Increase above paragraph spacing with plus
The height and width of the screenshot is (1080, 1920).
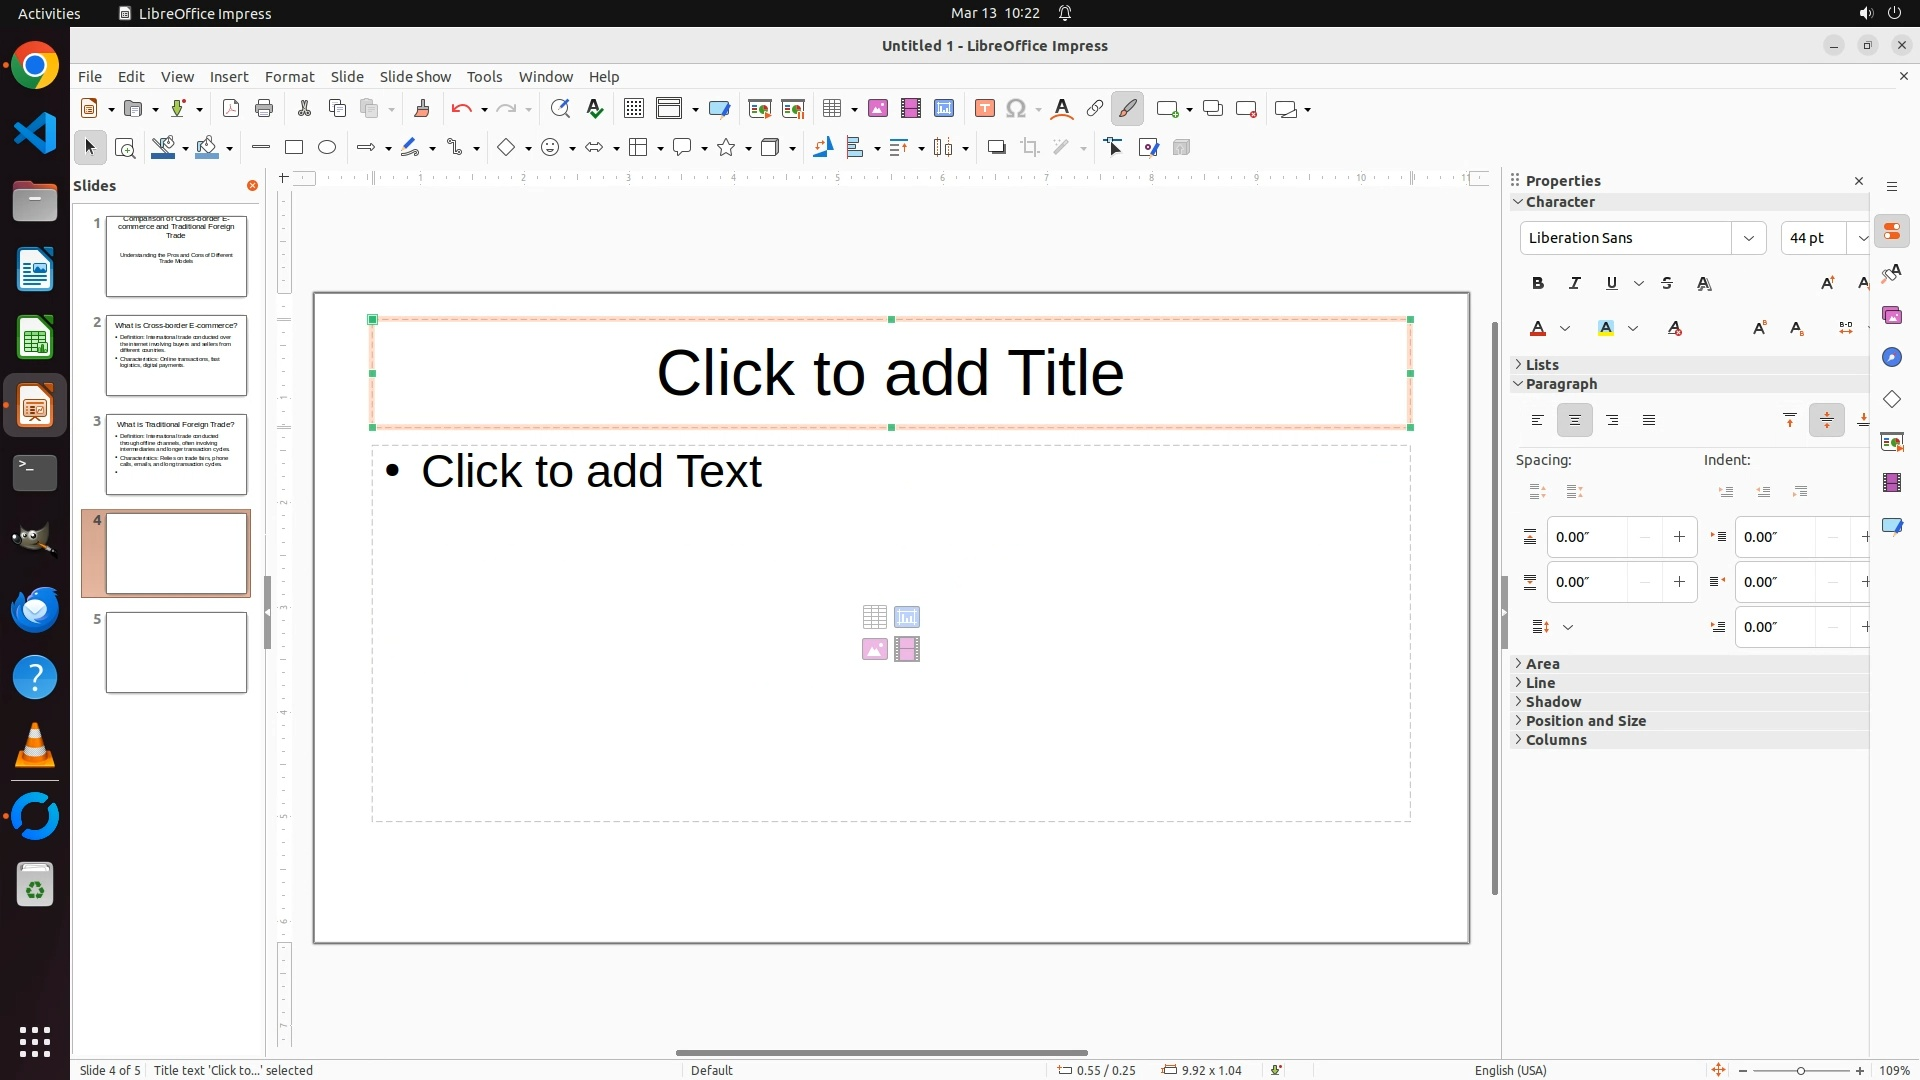[x=1679, y=537]
